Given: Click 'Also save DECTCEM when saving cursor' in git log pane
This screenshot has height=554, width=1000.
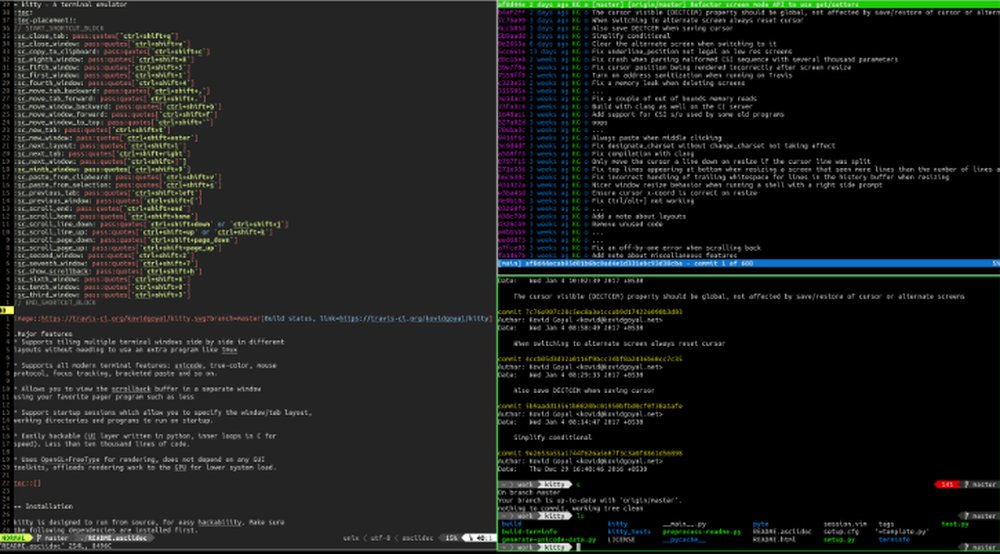Looking at the screenshot, I should coord(584,390).
